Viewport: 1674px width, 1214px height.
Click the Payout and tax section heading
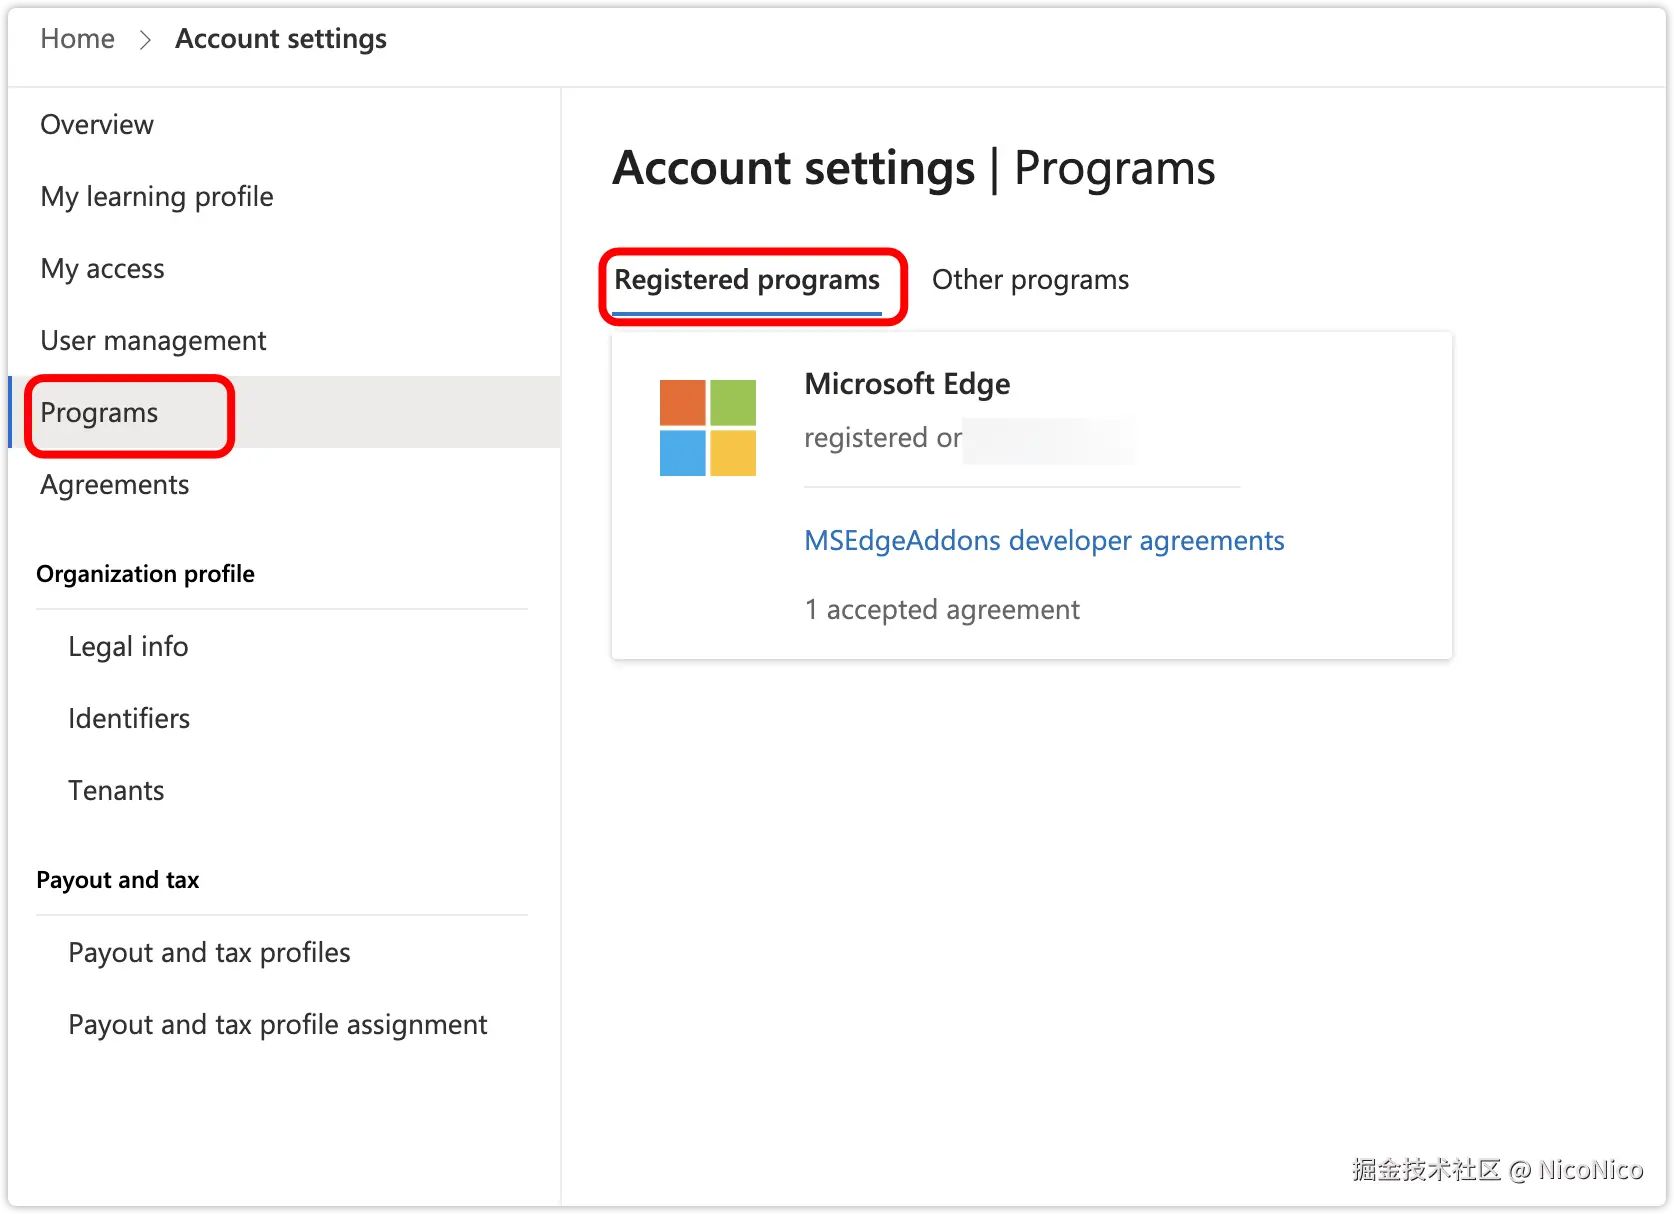coord(118,880)
